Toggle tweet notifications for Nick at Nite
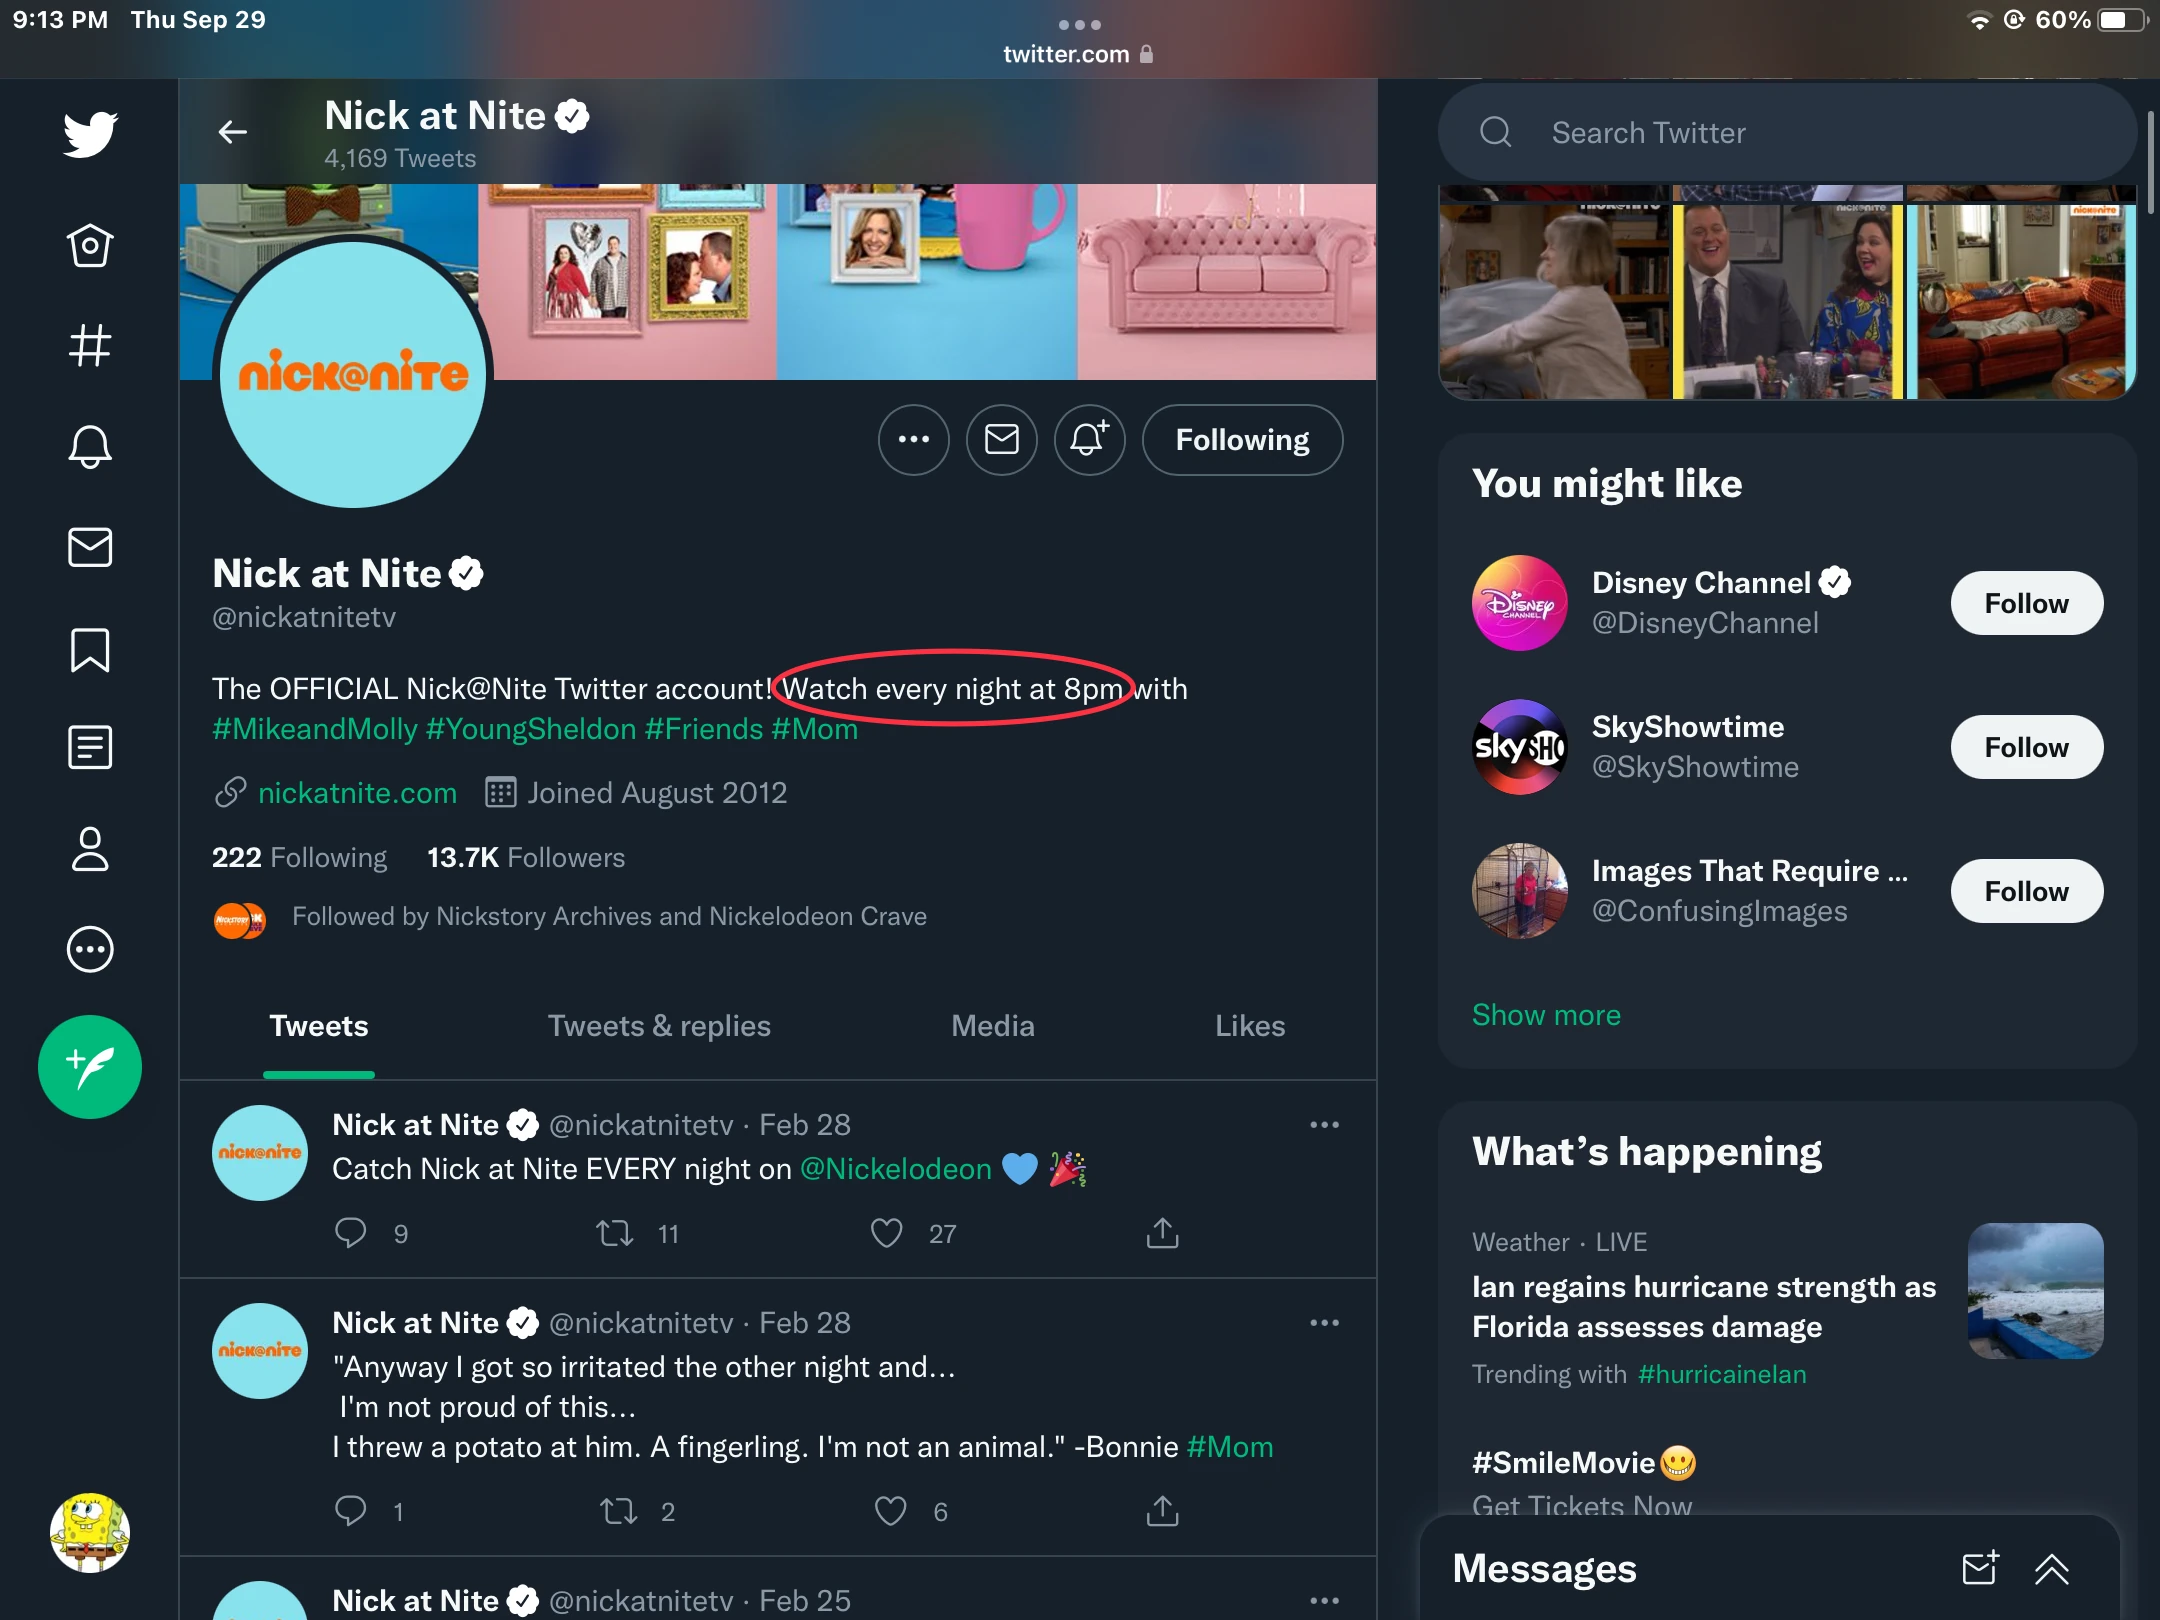 click(1089, 440)
